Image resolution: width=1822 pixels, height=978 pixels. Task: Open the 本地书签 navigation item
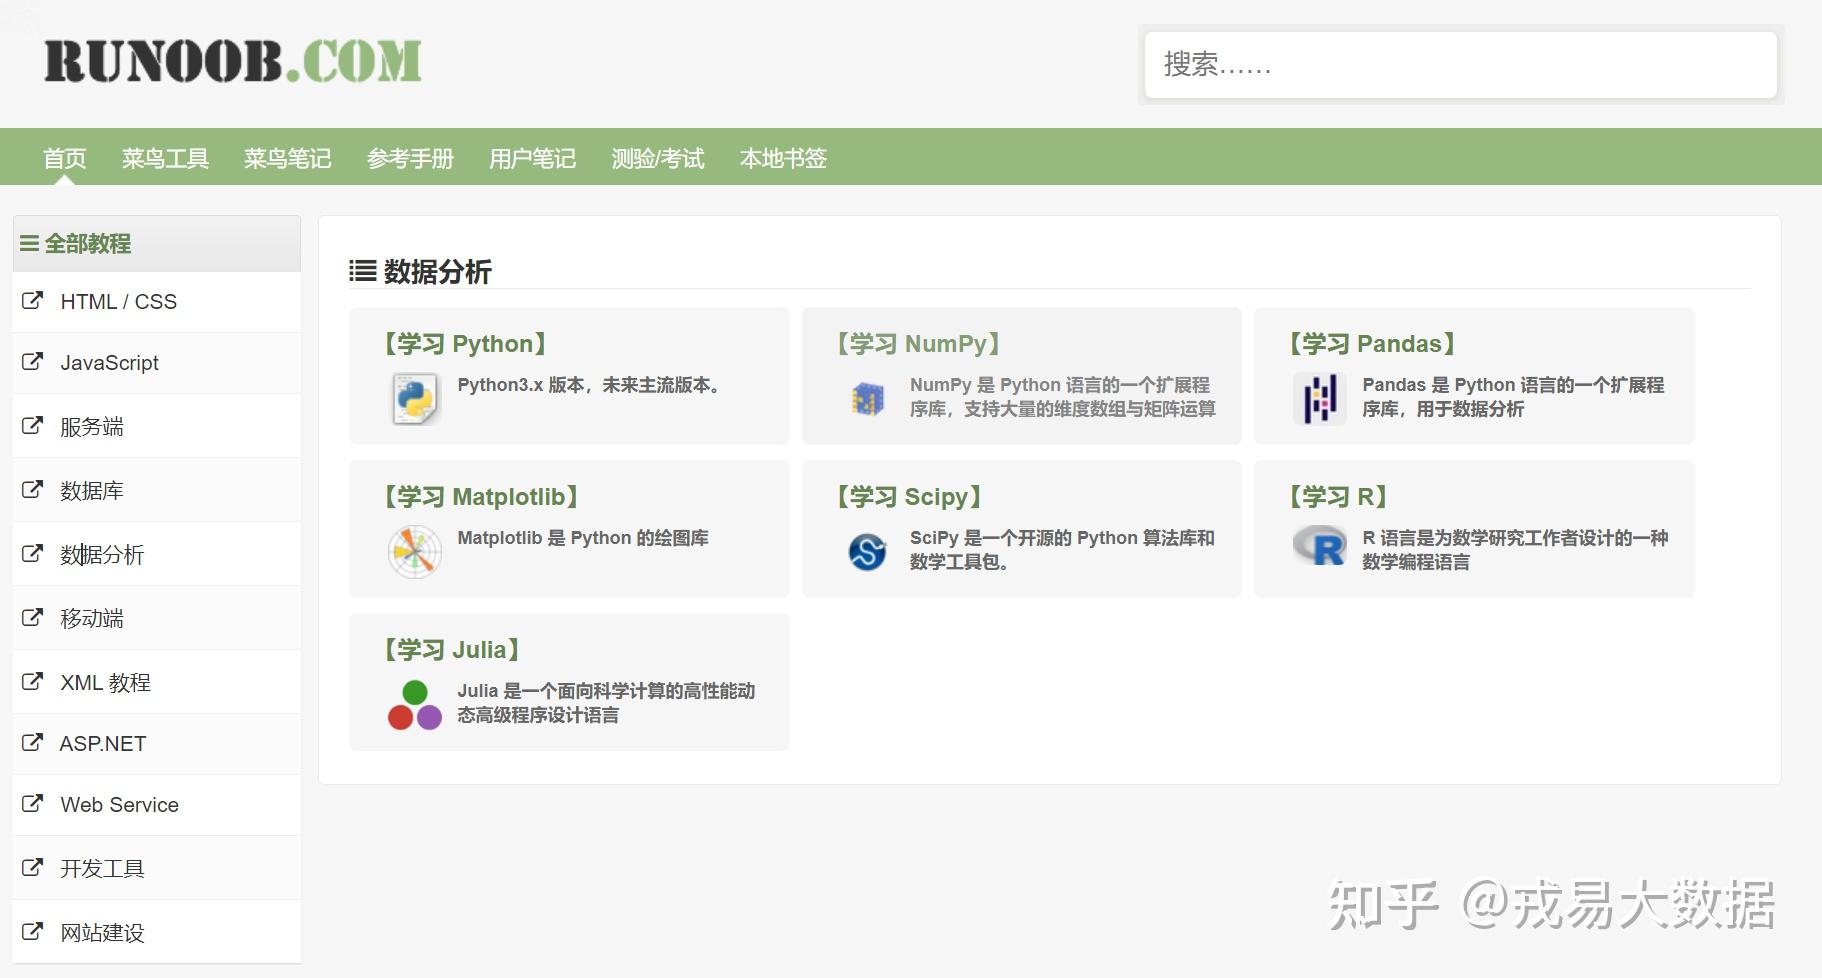click(x=783, y=158)
